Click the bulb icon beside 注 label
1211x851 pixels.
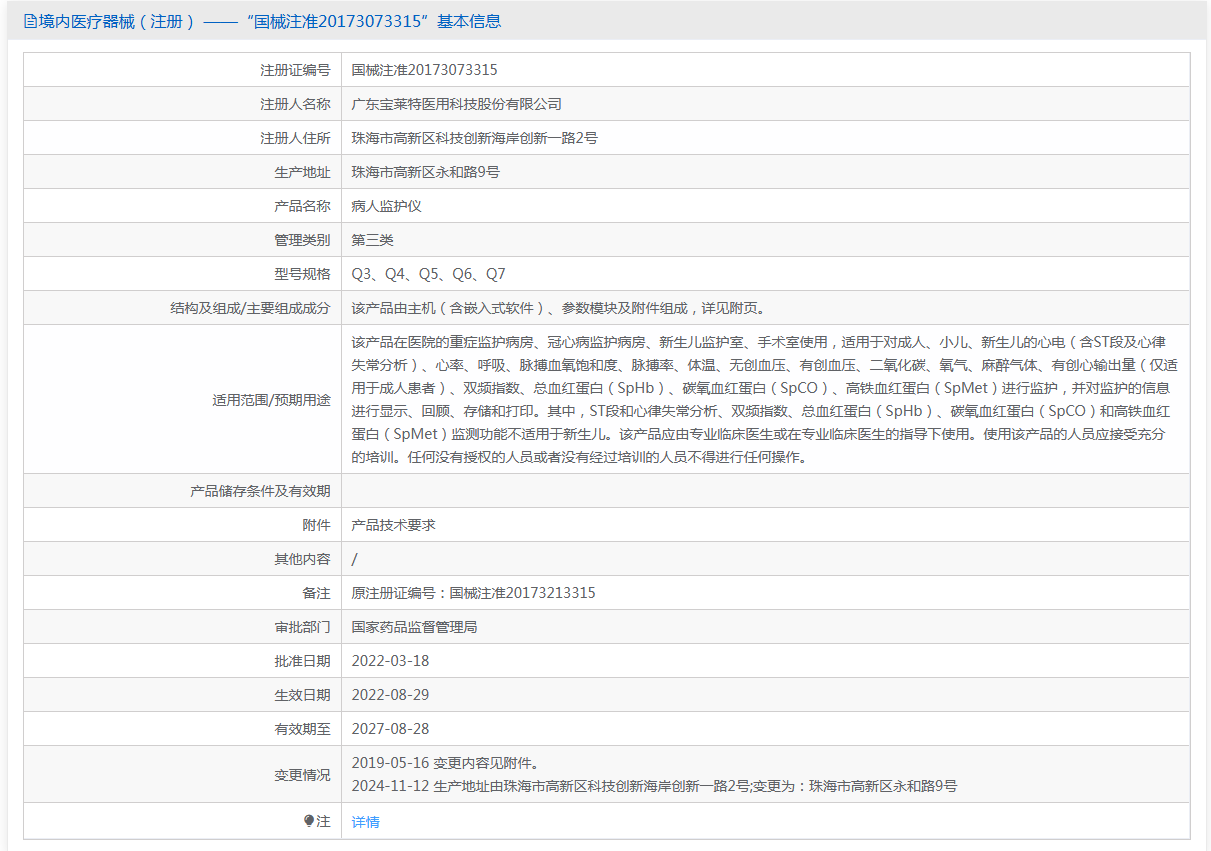(x=309, y=821)
